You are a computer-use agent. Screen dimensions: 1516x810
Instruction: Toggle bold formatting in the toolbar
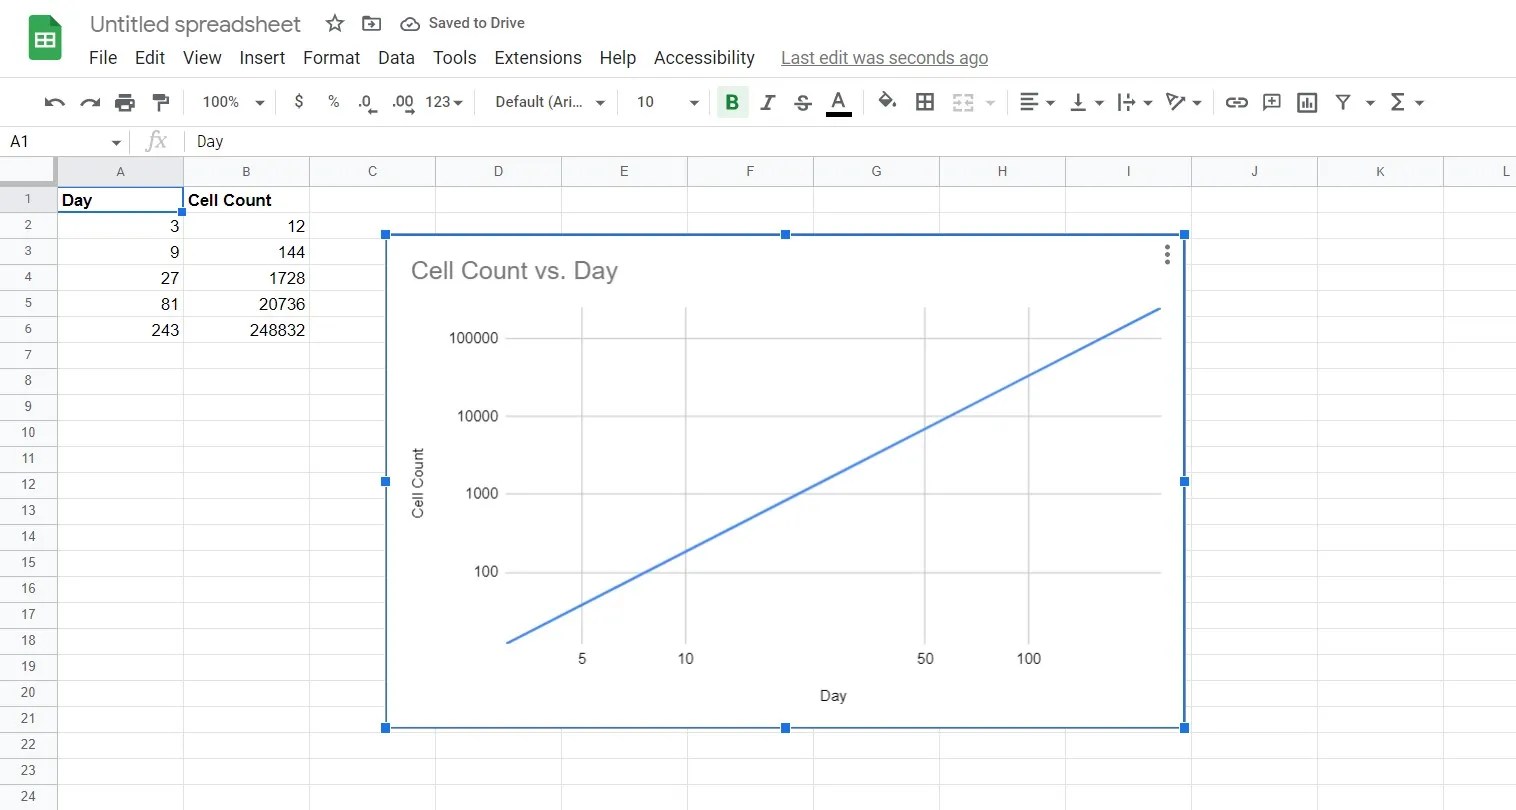tap(732, 102)
